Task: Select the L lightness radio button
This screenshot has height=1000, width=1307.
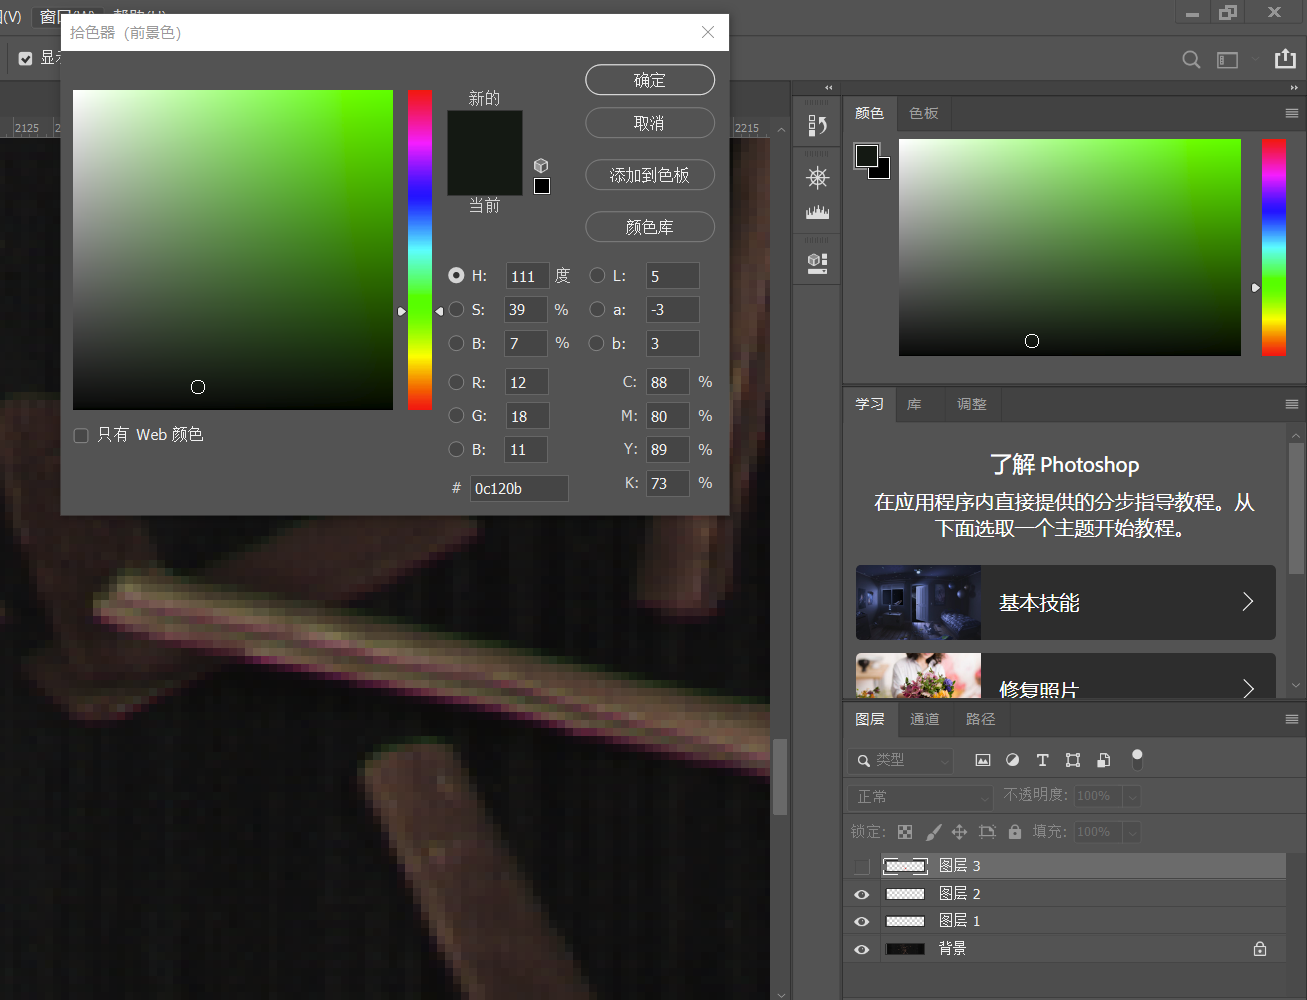Action: click(x=597, y=275)
